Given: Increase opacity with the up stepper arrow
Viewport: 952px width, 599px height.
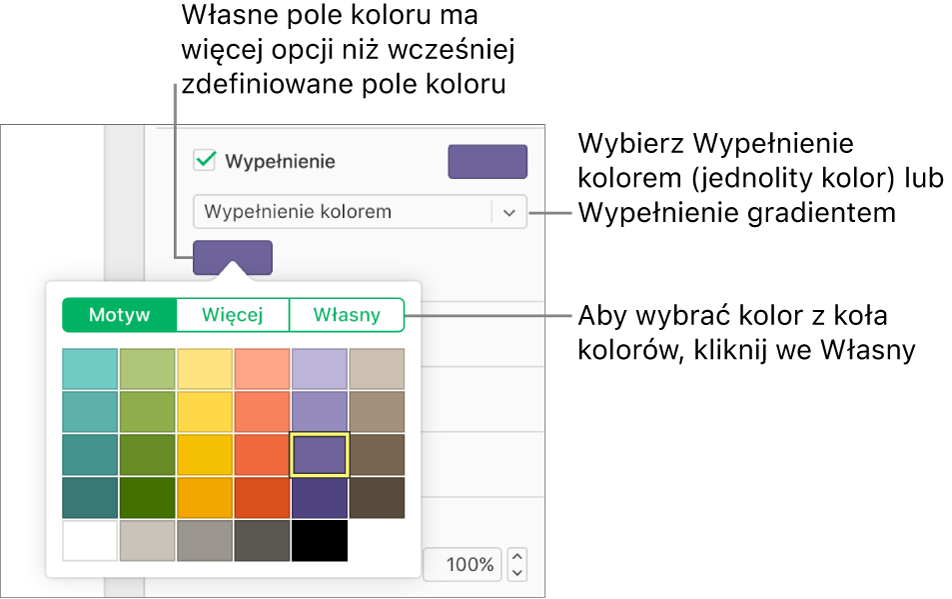Looking at the screenshot, I should pyautogui.click(x=517, y=557).
